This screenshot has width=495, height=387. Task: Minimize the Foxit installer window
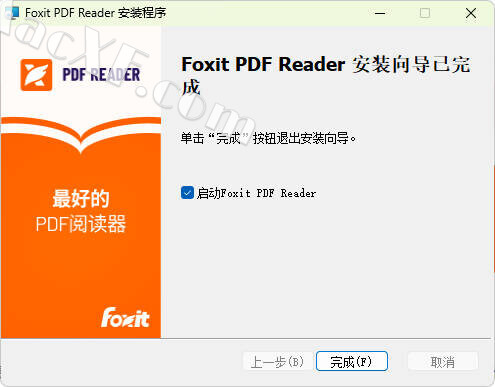(x=380, y=13)
